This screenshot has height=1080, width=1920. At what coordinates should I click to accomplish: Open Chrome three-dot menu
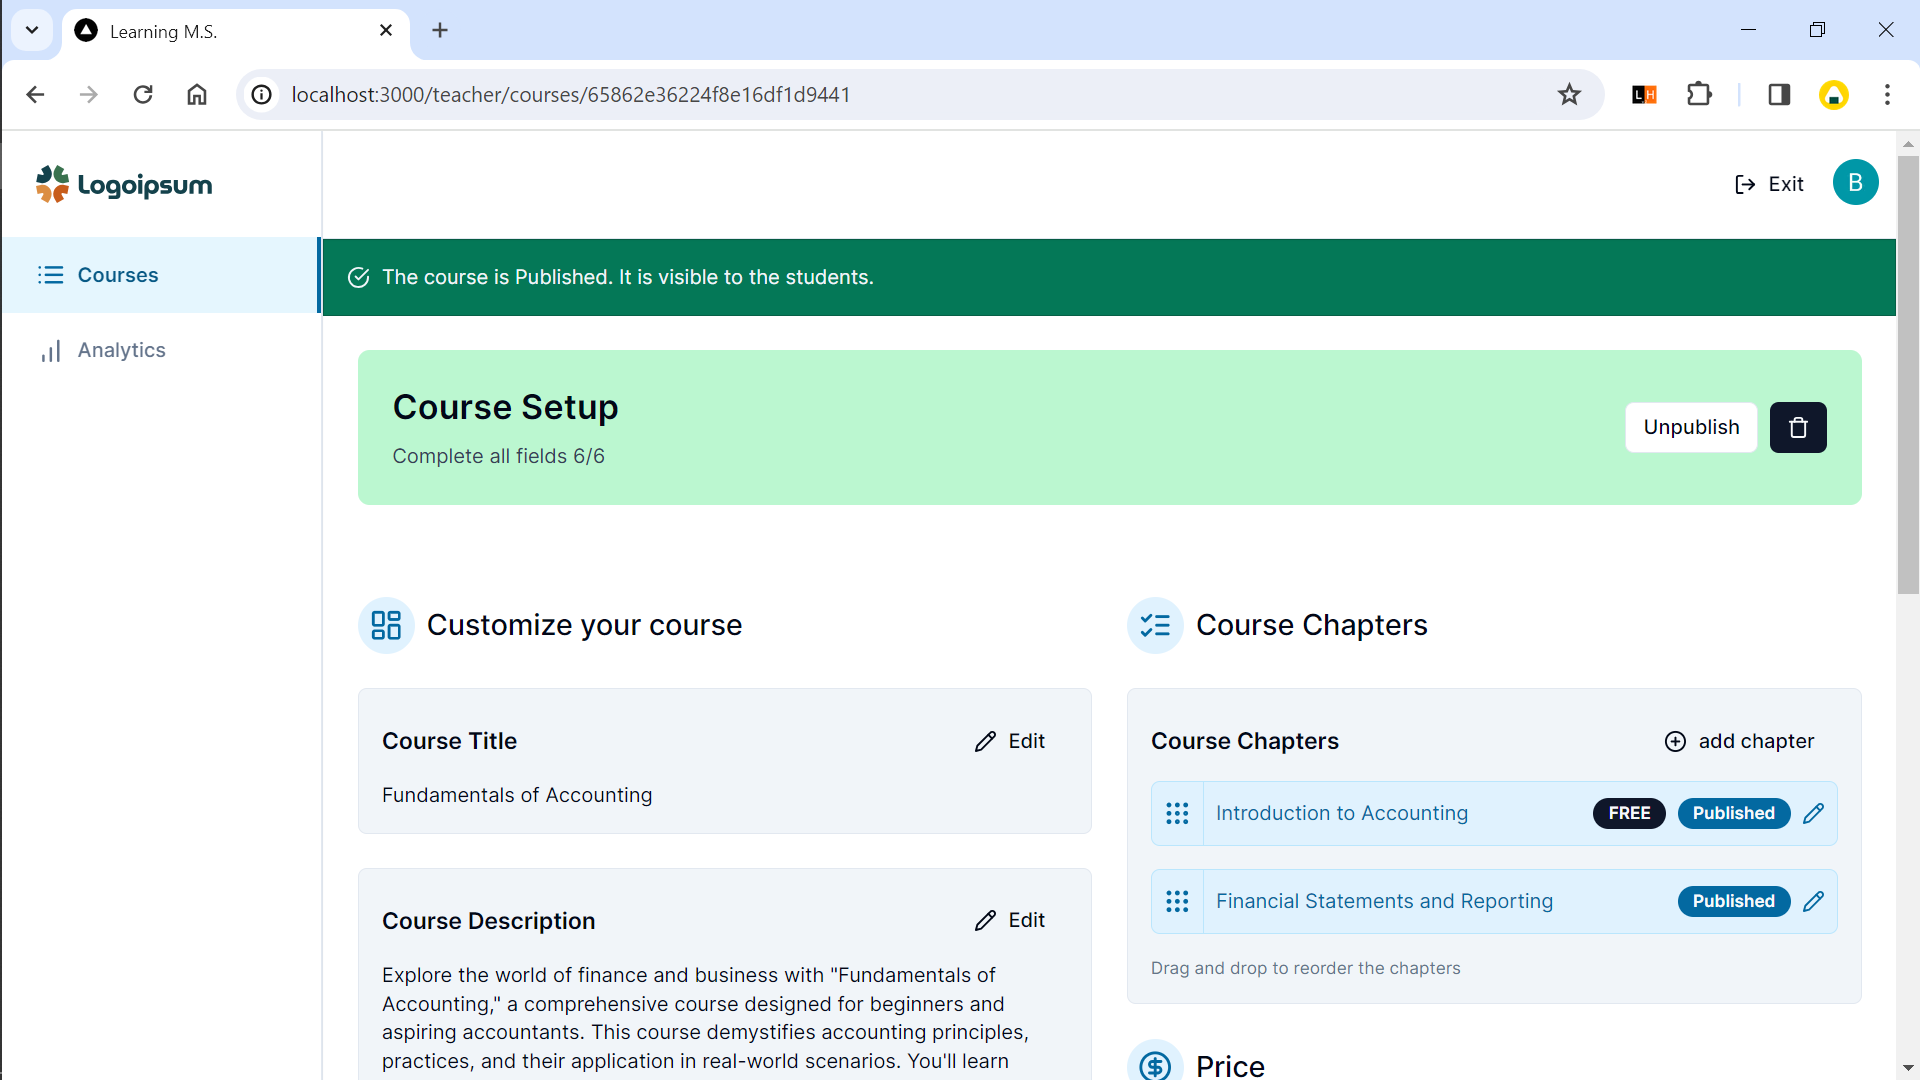click(x=1887, y=94)
